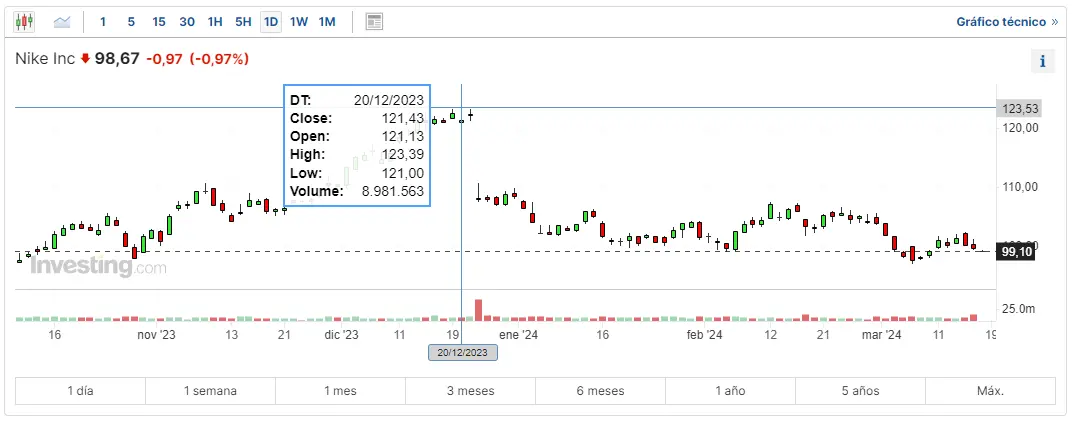Click the 25.0m volume axis label

[x=1019, y=309]
